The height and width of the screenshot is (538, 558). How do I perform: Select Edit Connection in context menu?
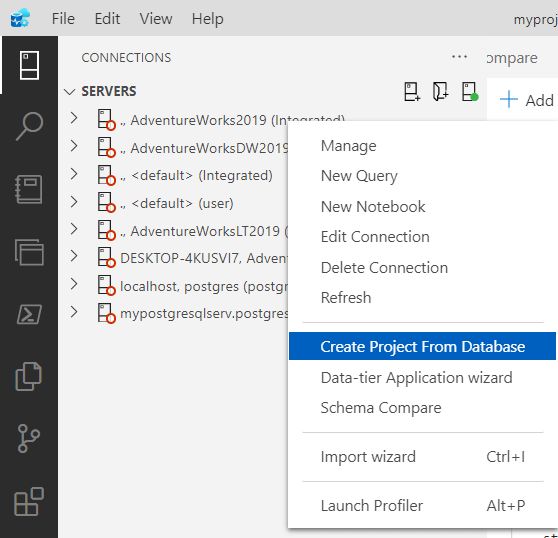422,237
